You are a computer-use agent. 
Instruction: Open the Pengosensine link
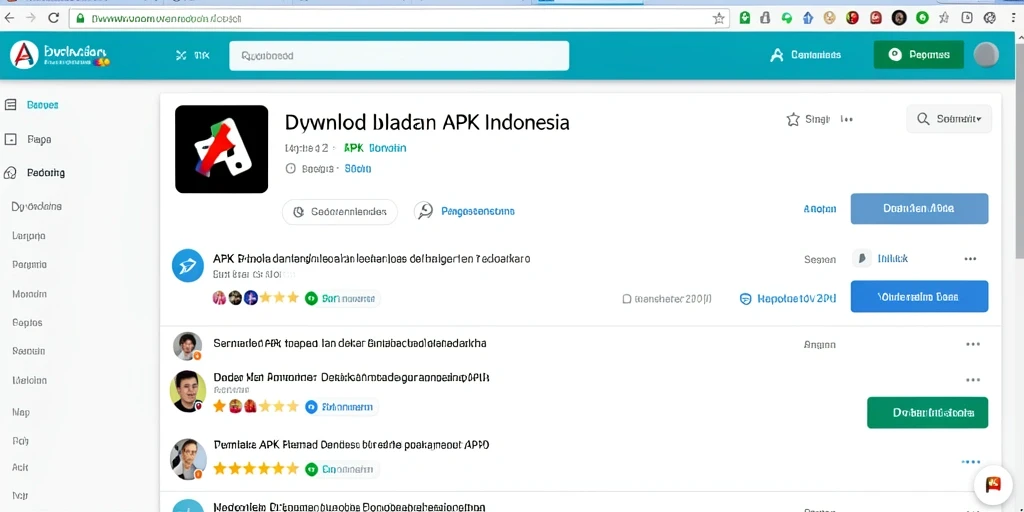click(478, 212)
